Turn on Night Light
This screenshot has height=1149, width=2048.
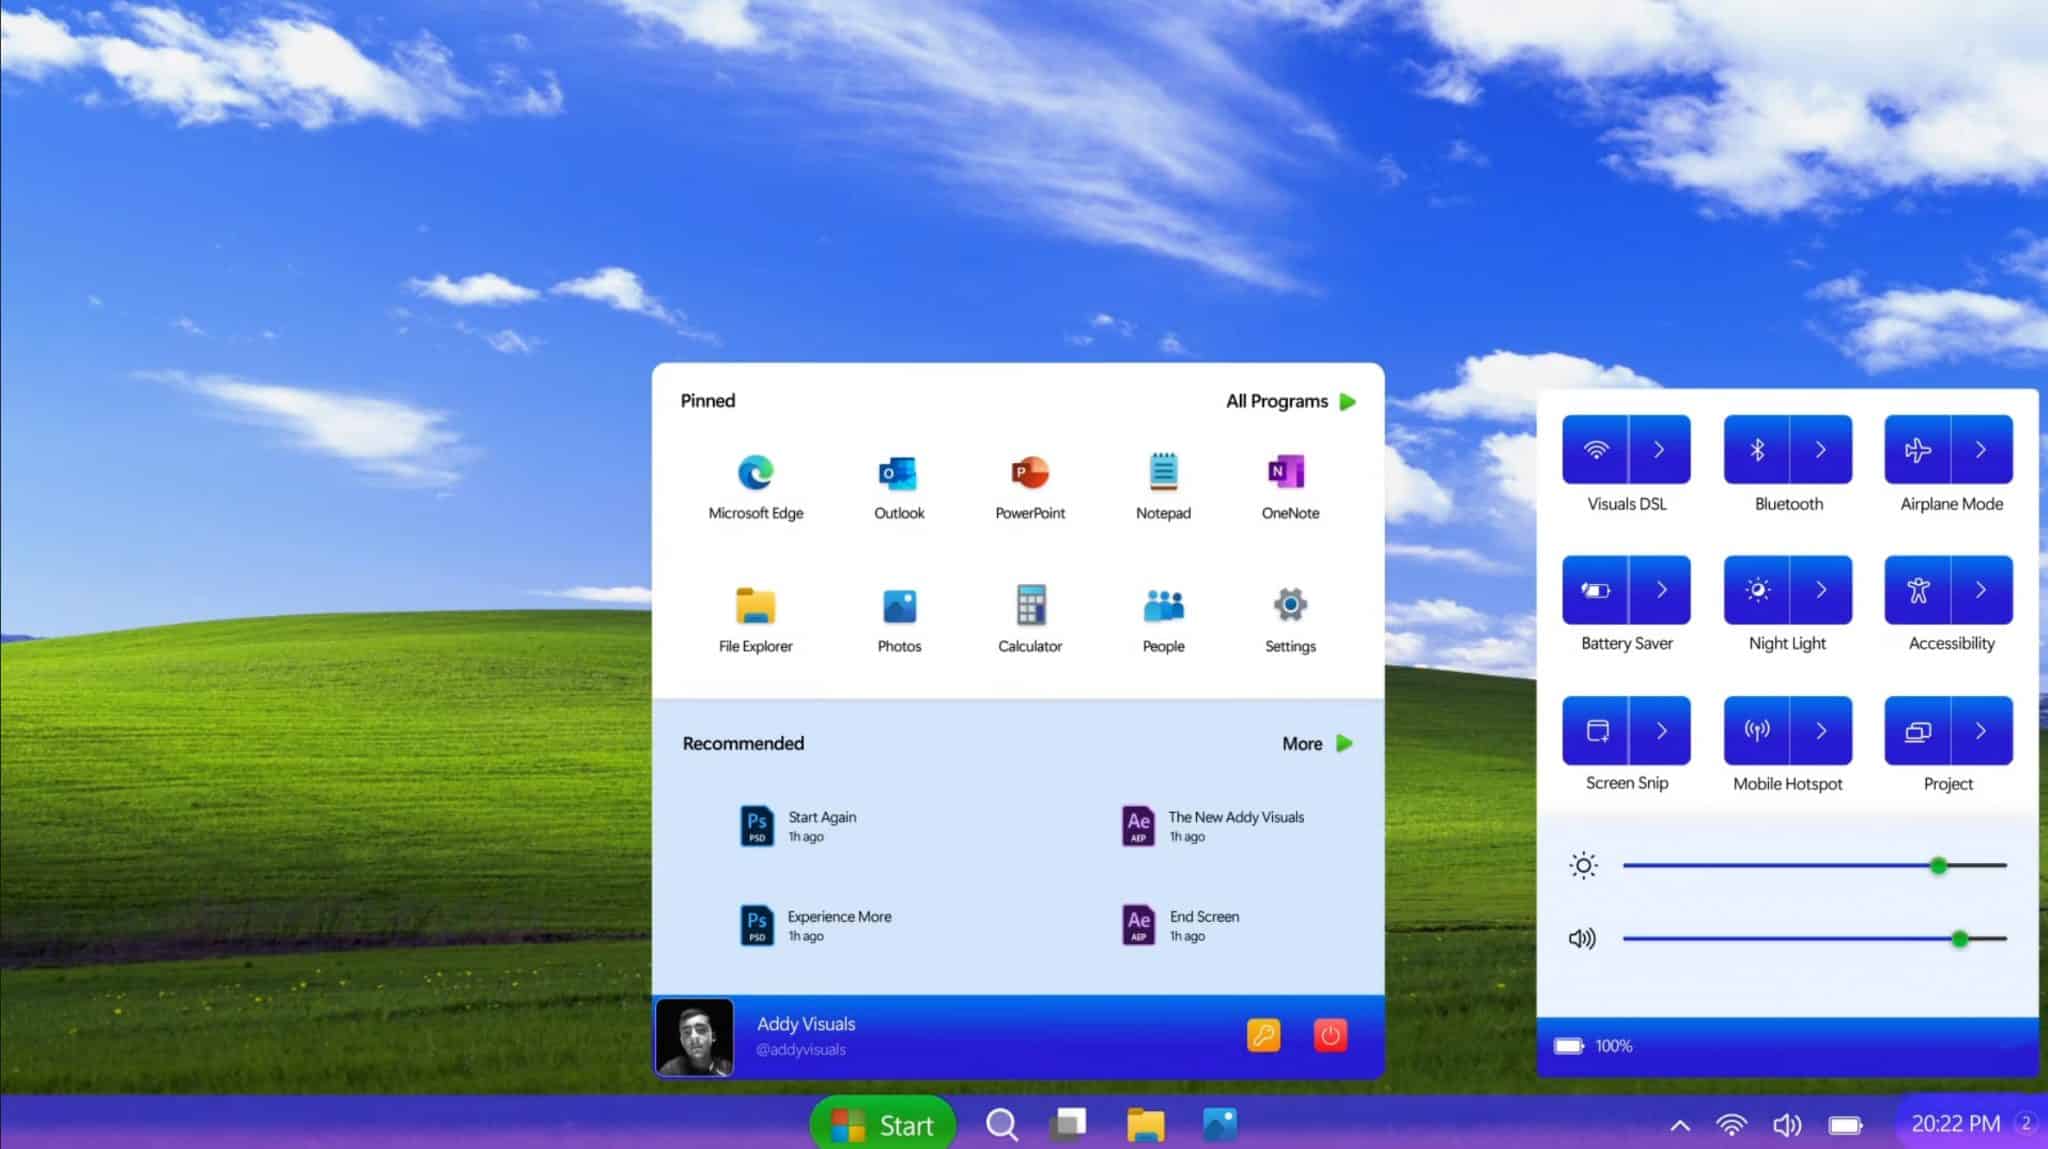coord(1759,589)
